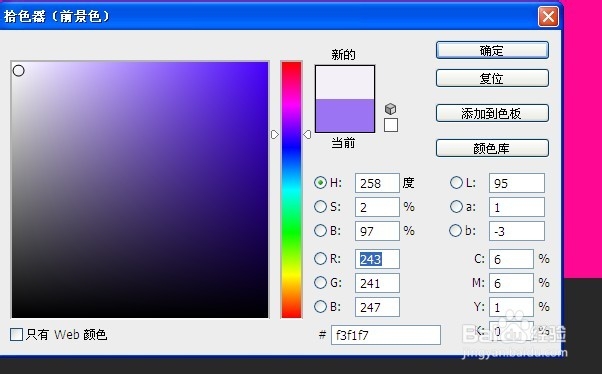Select the G green radio button
Viewport: 602px width, 374px height.
pos(320,283)
